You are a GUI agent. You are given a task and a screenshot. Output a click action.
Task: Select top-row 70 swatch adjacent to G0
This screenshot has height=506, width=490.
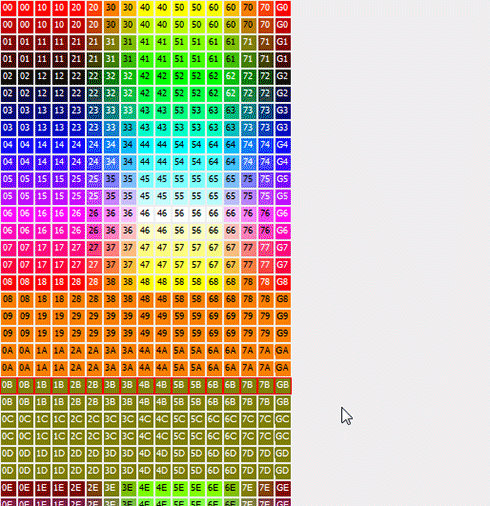265,8
